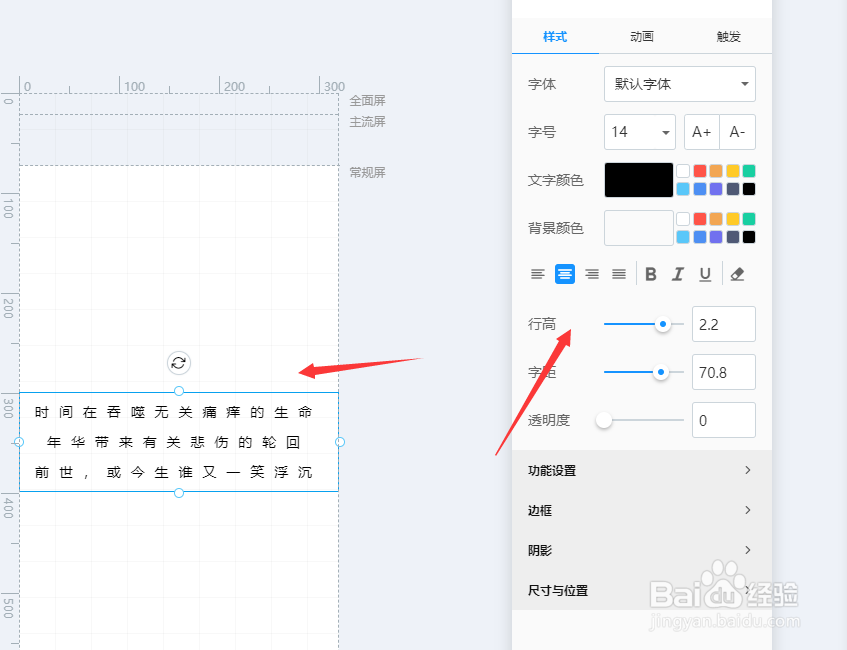
Task: Toggle bold formatting on the text
Action: pos(650,273)
